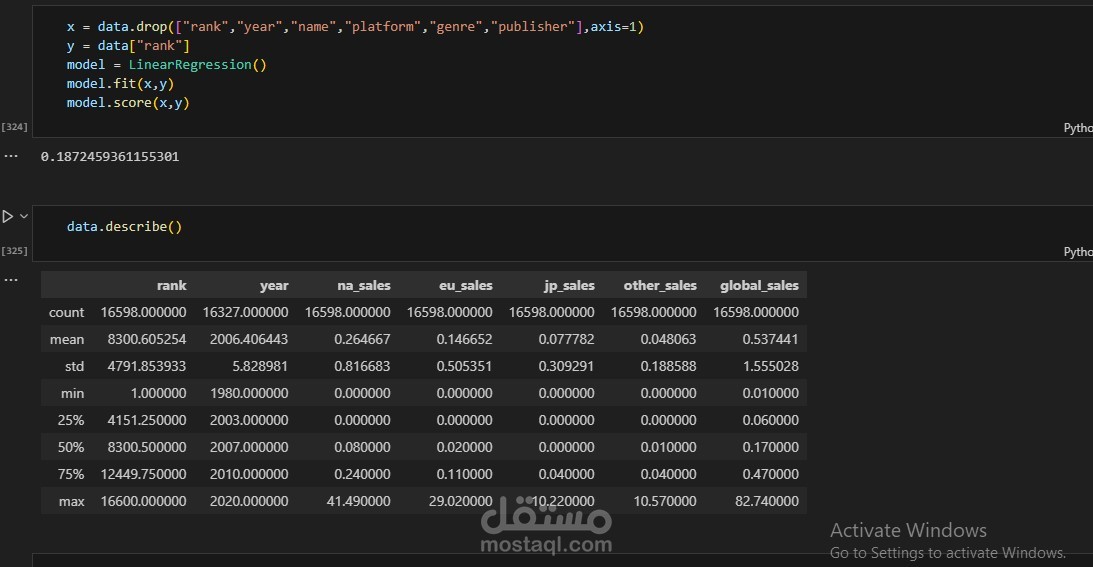The height and width of the screenshot is (567, 1093).
Task: Click the eu_sales max value 29.020000
Action: tap(461, 501)
